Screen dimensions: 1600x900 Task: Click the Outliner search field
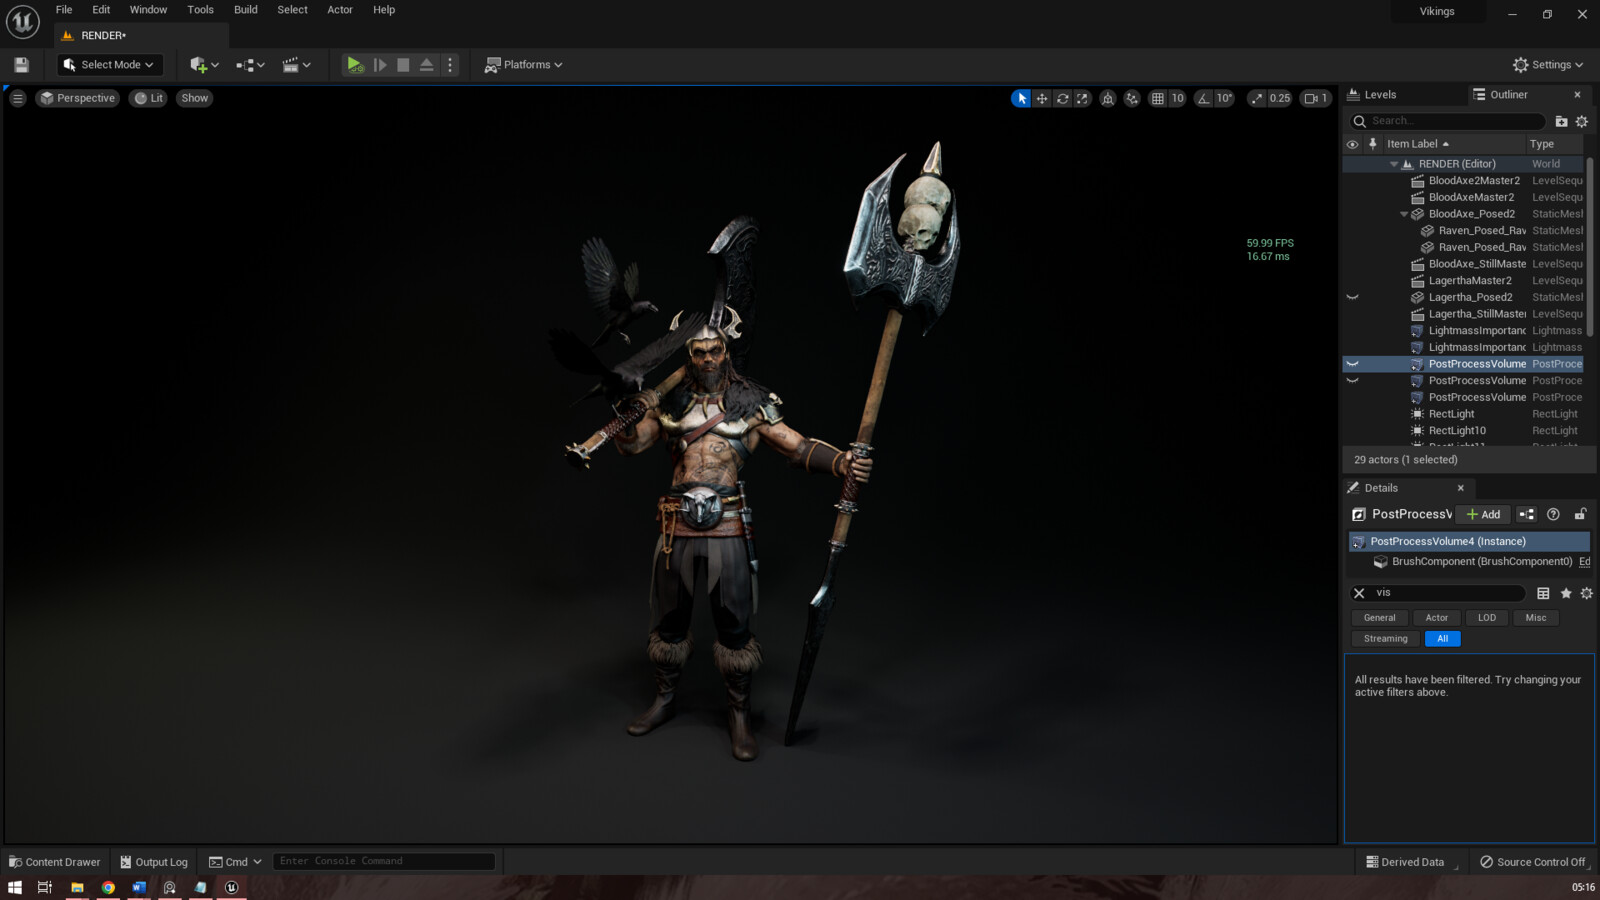click(x=1448, y=121)
